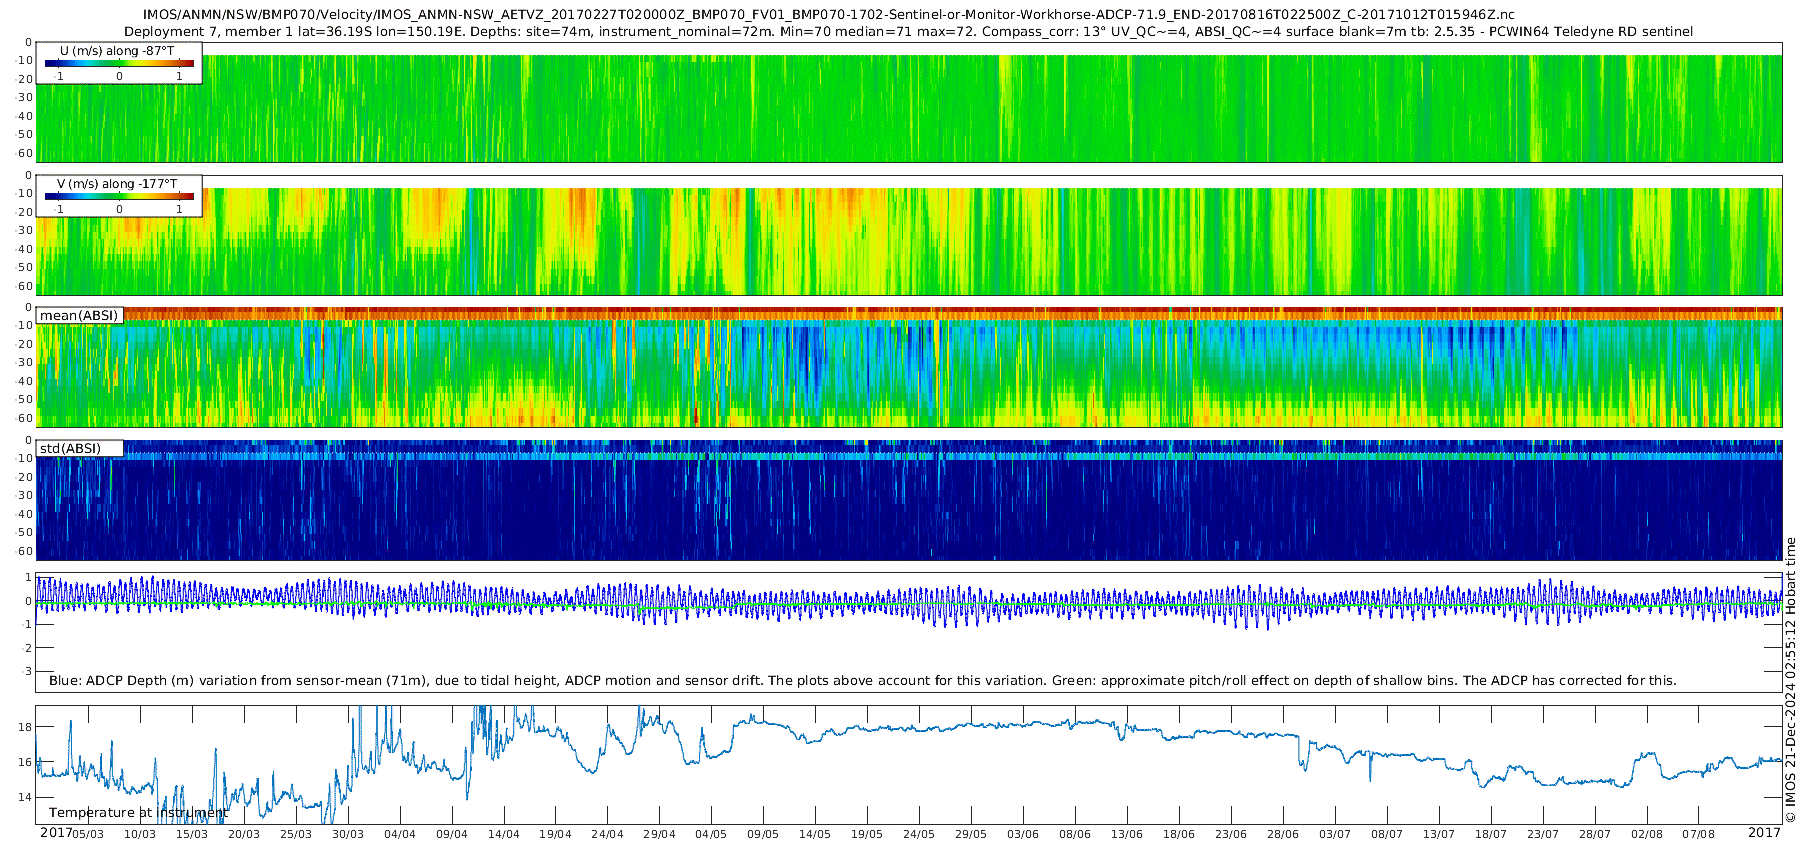
Task: Click the 'V (m/s) along -177°T' legend text
Action: 117,184
